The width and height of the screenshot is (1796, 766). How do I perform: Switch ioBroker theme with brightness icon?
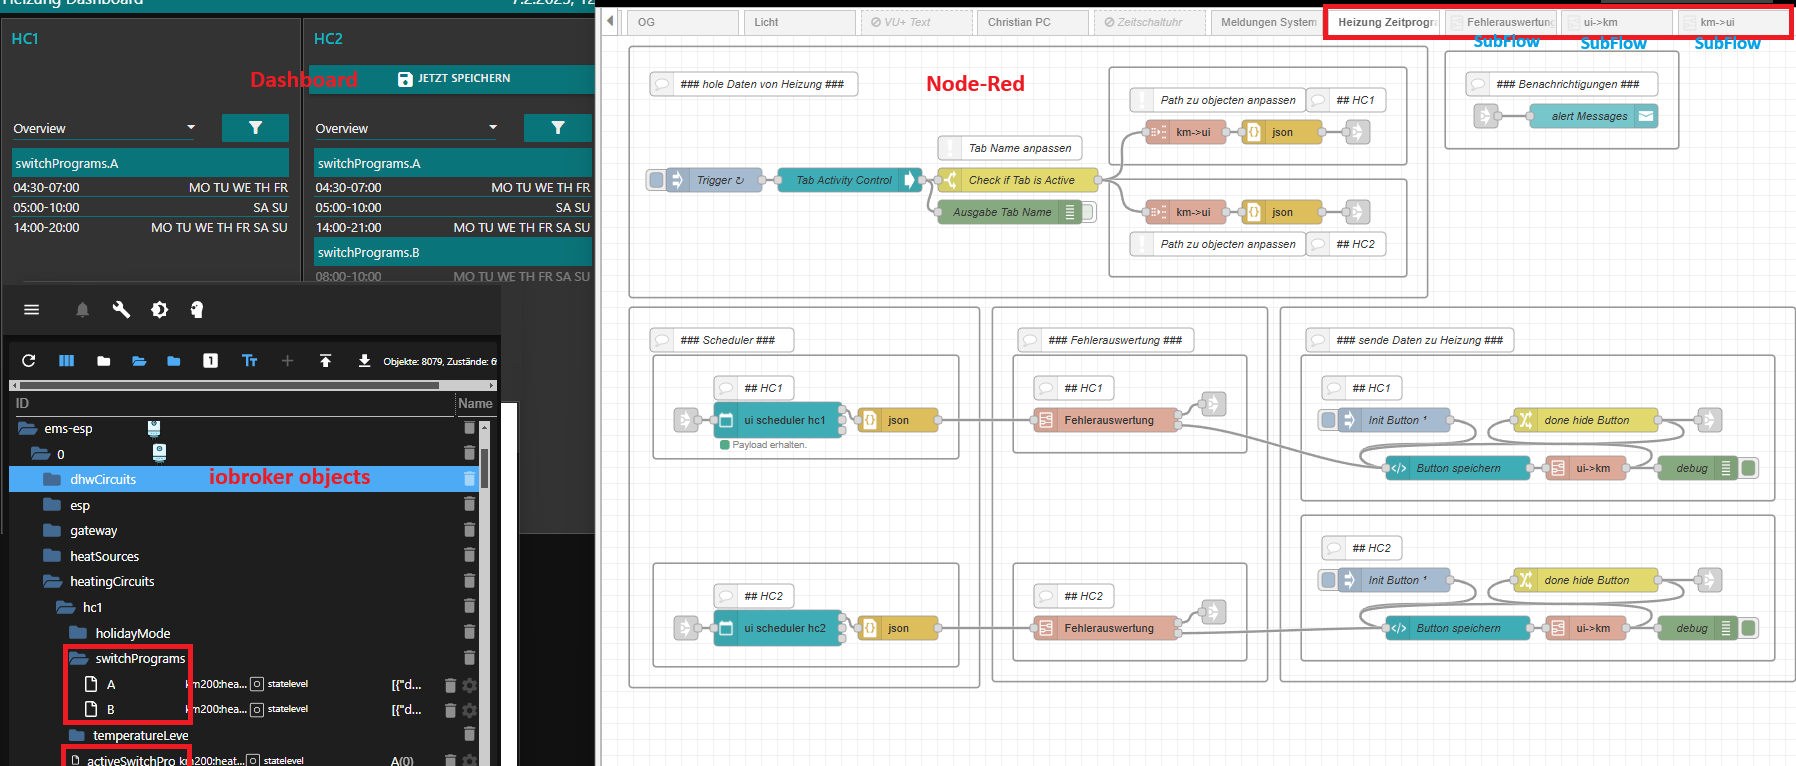[x=159, y=310]
